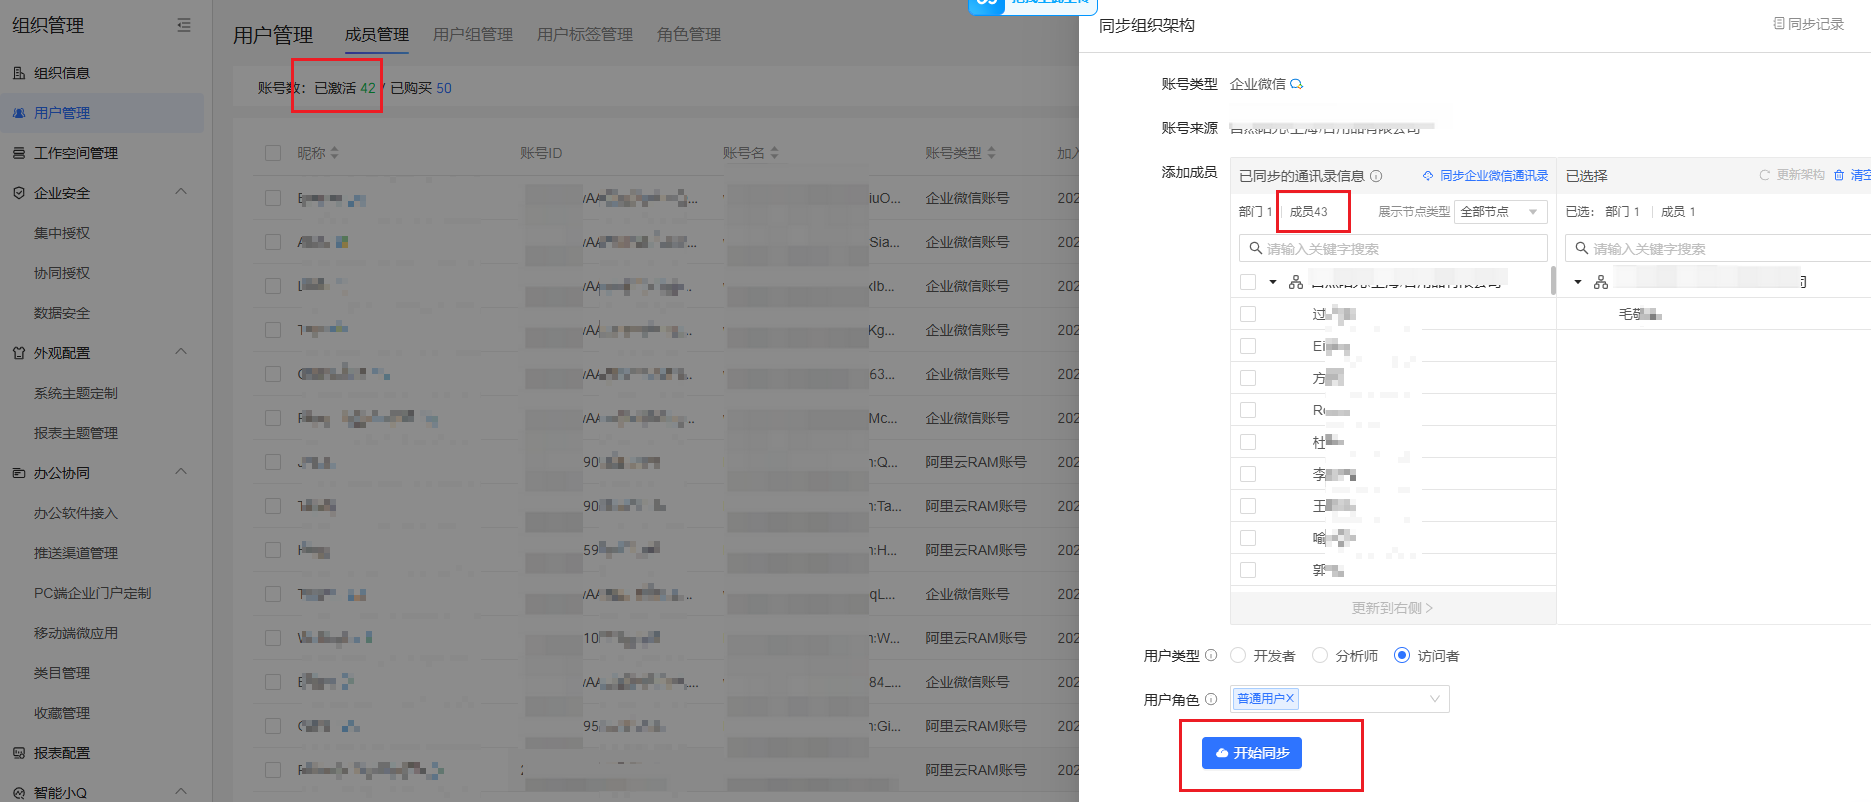
Task: Select the 分析师 user type
Action: click(1320, 656)
